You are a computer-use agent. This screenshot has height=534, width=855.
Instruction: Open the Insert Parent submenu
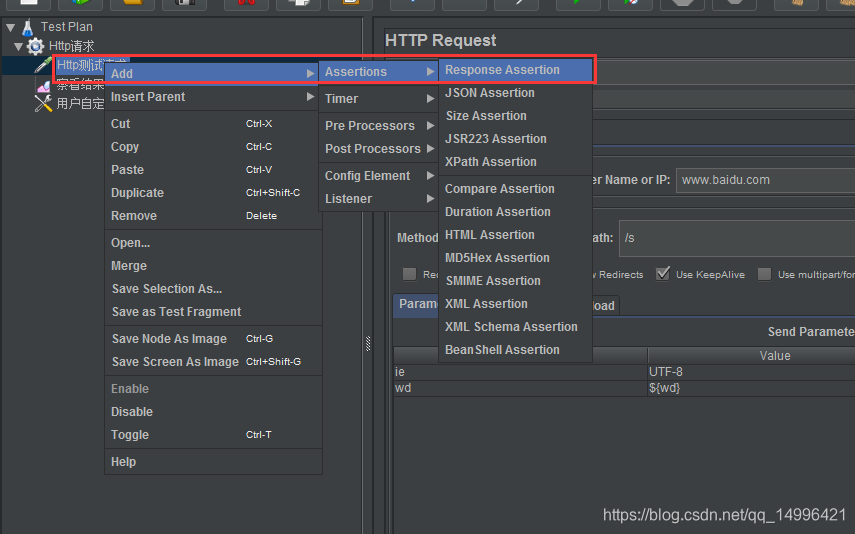(212, 97)
